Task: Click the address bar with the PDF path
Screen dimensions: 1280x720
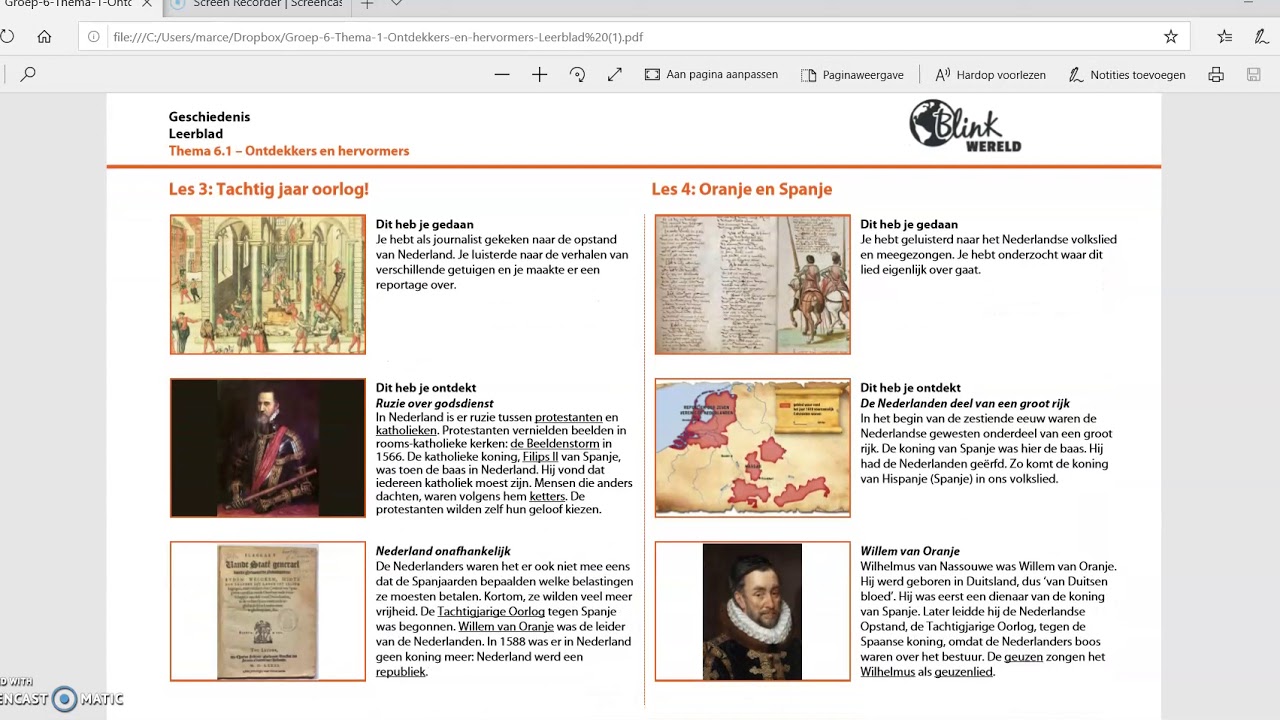Action: coord(635,37)
